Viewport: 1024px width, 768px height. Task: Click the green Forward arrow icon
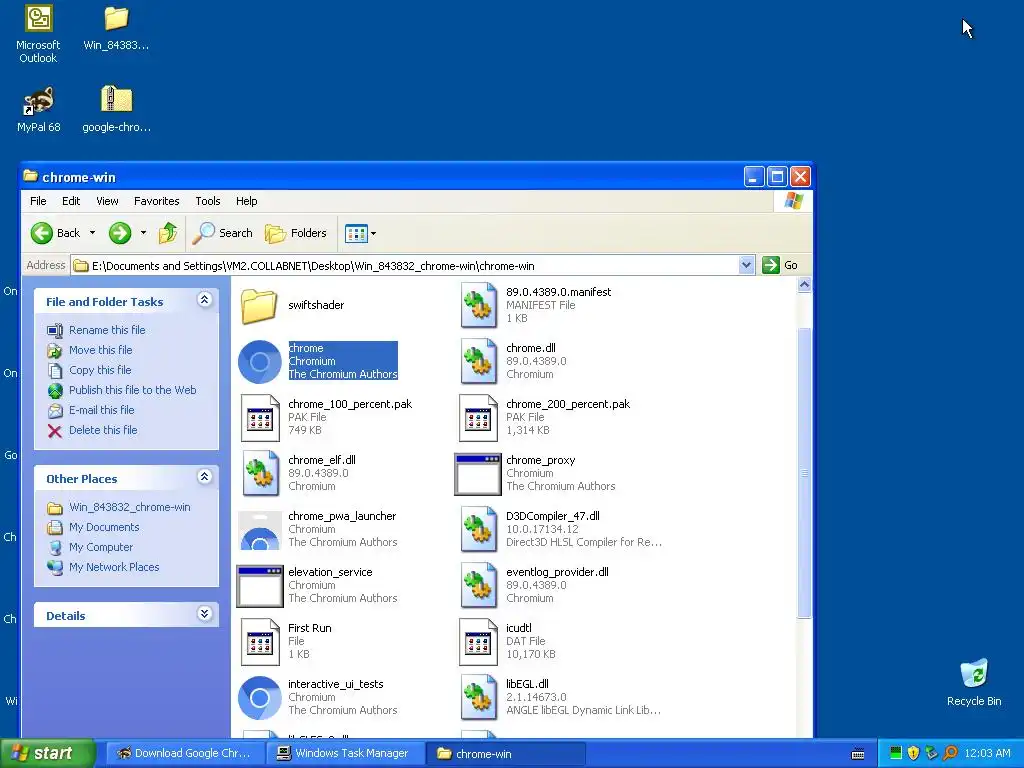click(x=120, y=233)
